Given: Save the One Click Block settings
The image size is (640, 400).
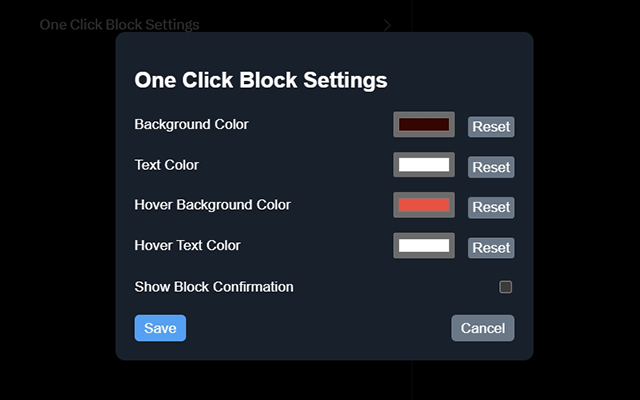Looking at the screenshot, I should [160, 328].
